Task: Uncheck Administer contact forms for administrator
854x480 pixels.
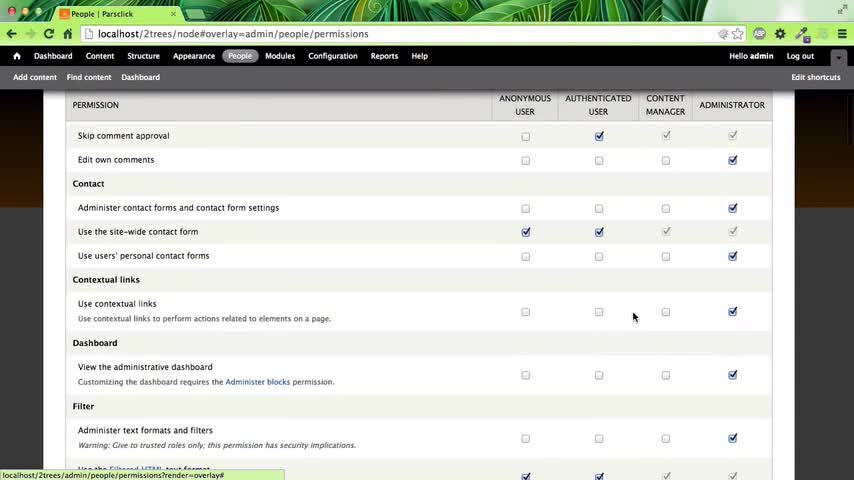Action: coord(733,208)
